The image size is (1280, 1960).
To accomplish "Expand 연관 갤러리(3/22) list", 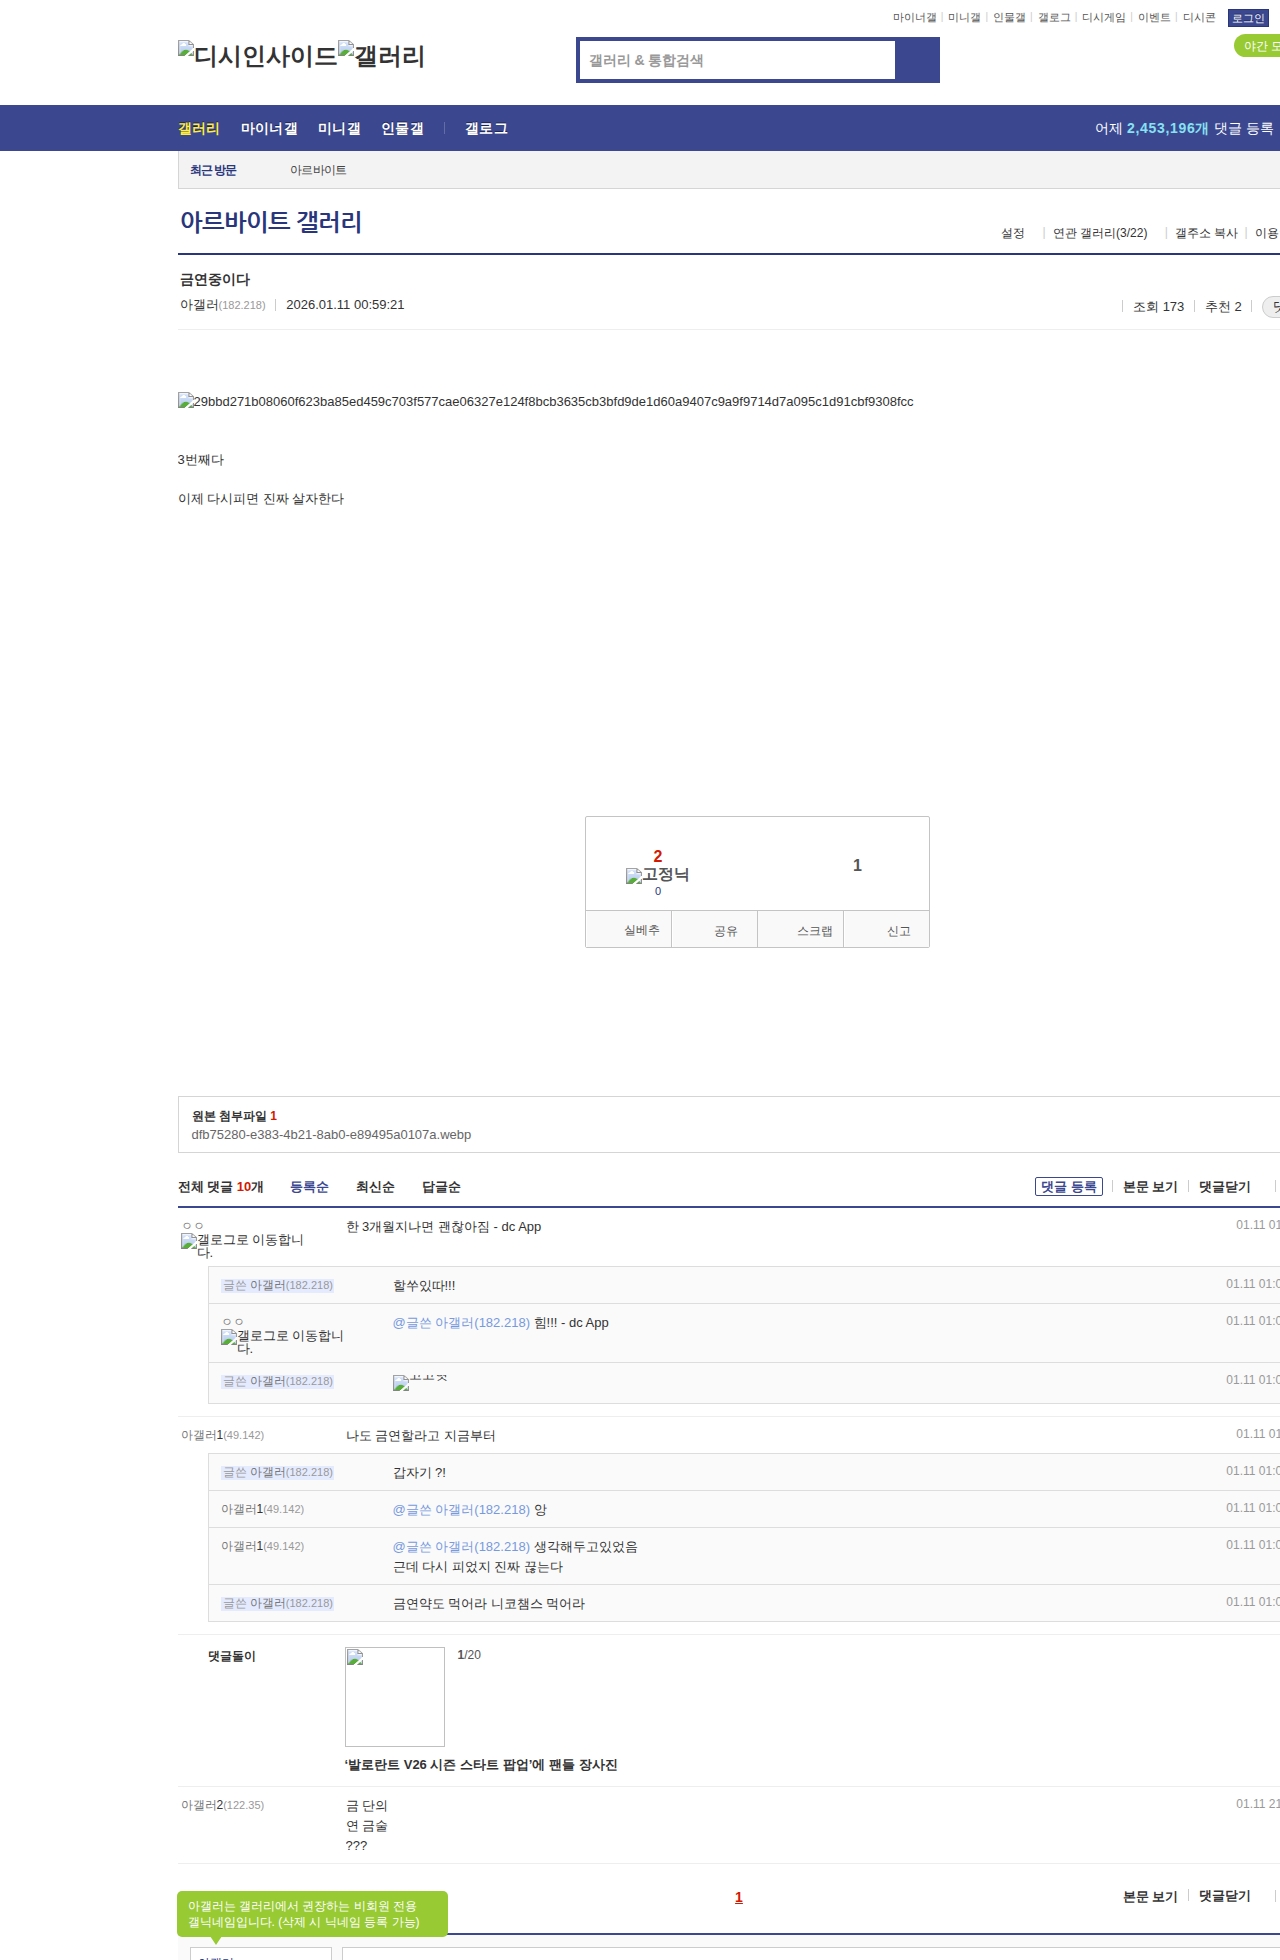I will 1100,233.
